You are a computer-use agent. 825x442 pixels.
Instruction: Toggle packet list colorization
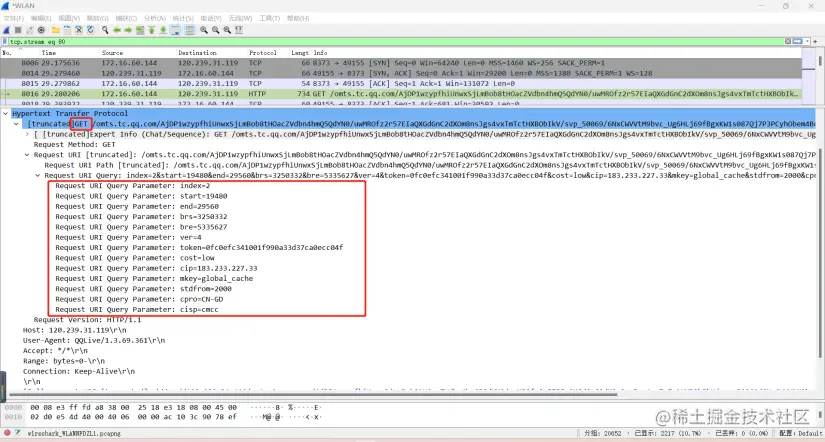[189, 30]
